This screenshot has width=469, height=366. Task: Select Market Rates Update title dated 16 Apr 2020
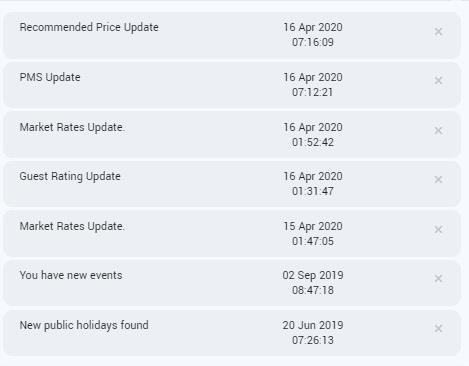click(72, 127)
